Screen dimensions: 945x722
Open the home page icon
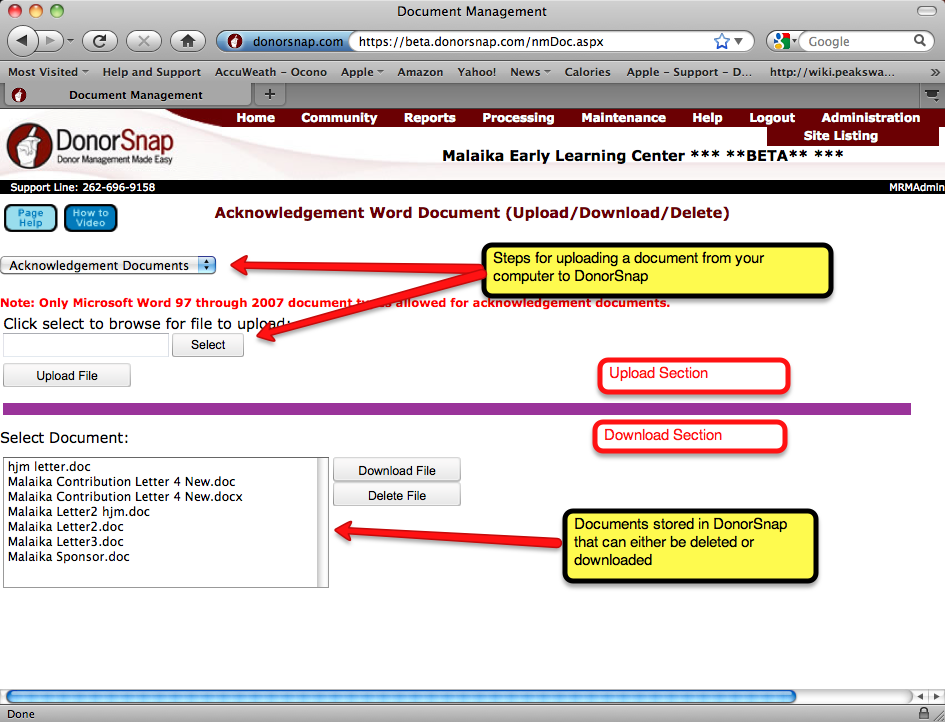click(187, 41)
